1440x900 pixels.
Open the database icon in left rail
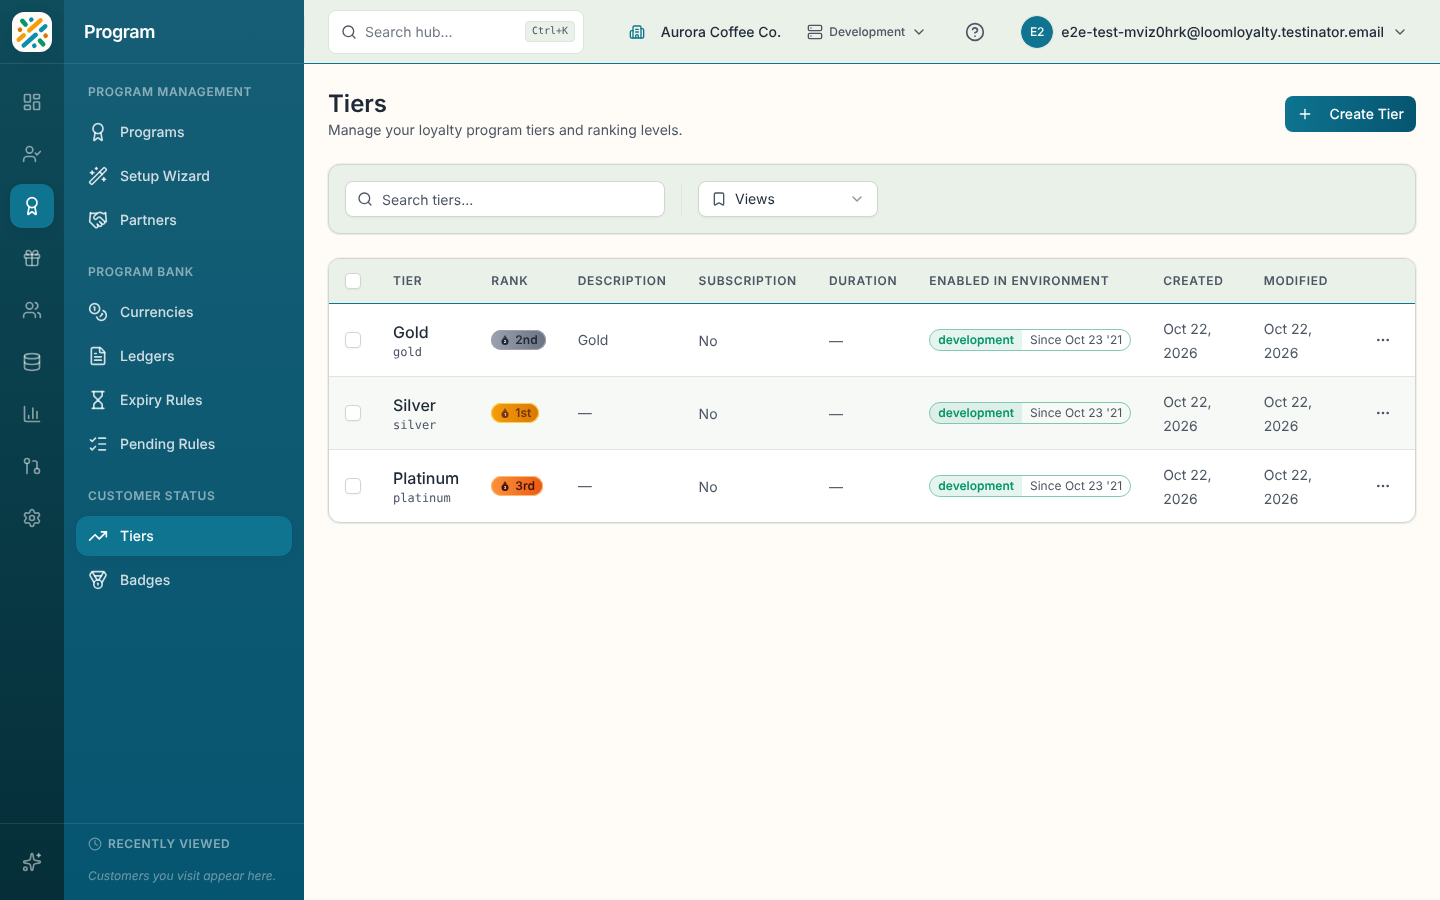coord(32,362)
